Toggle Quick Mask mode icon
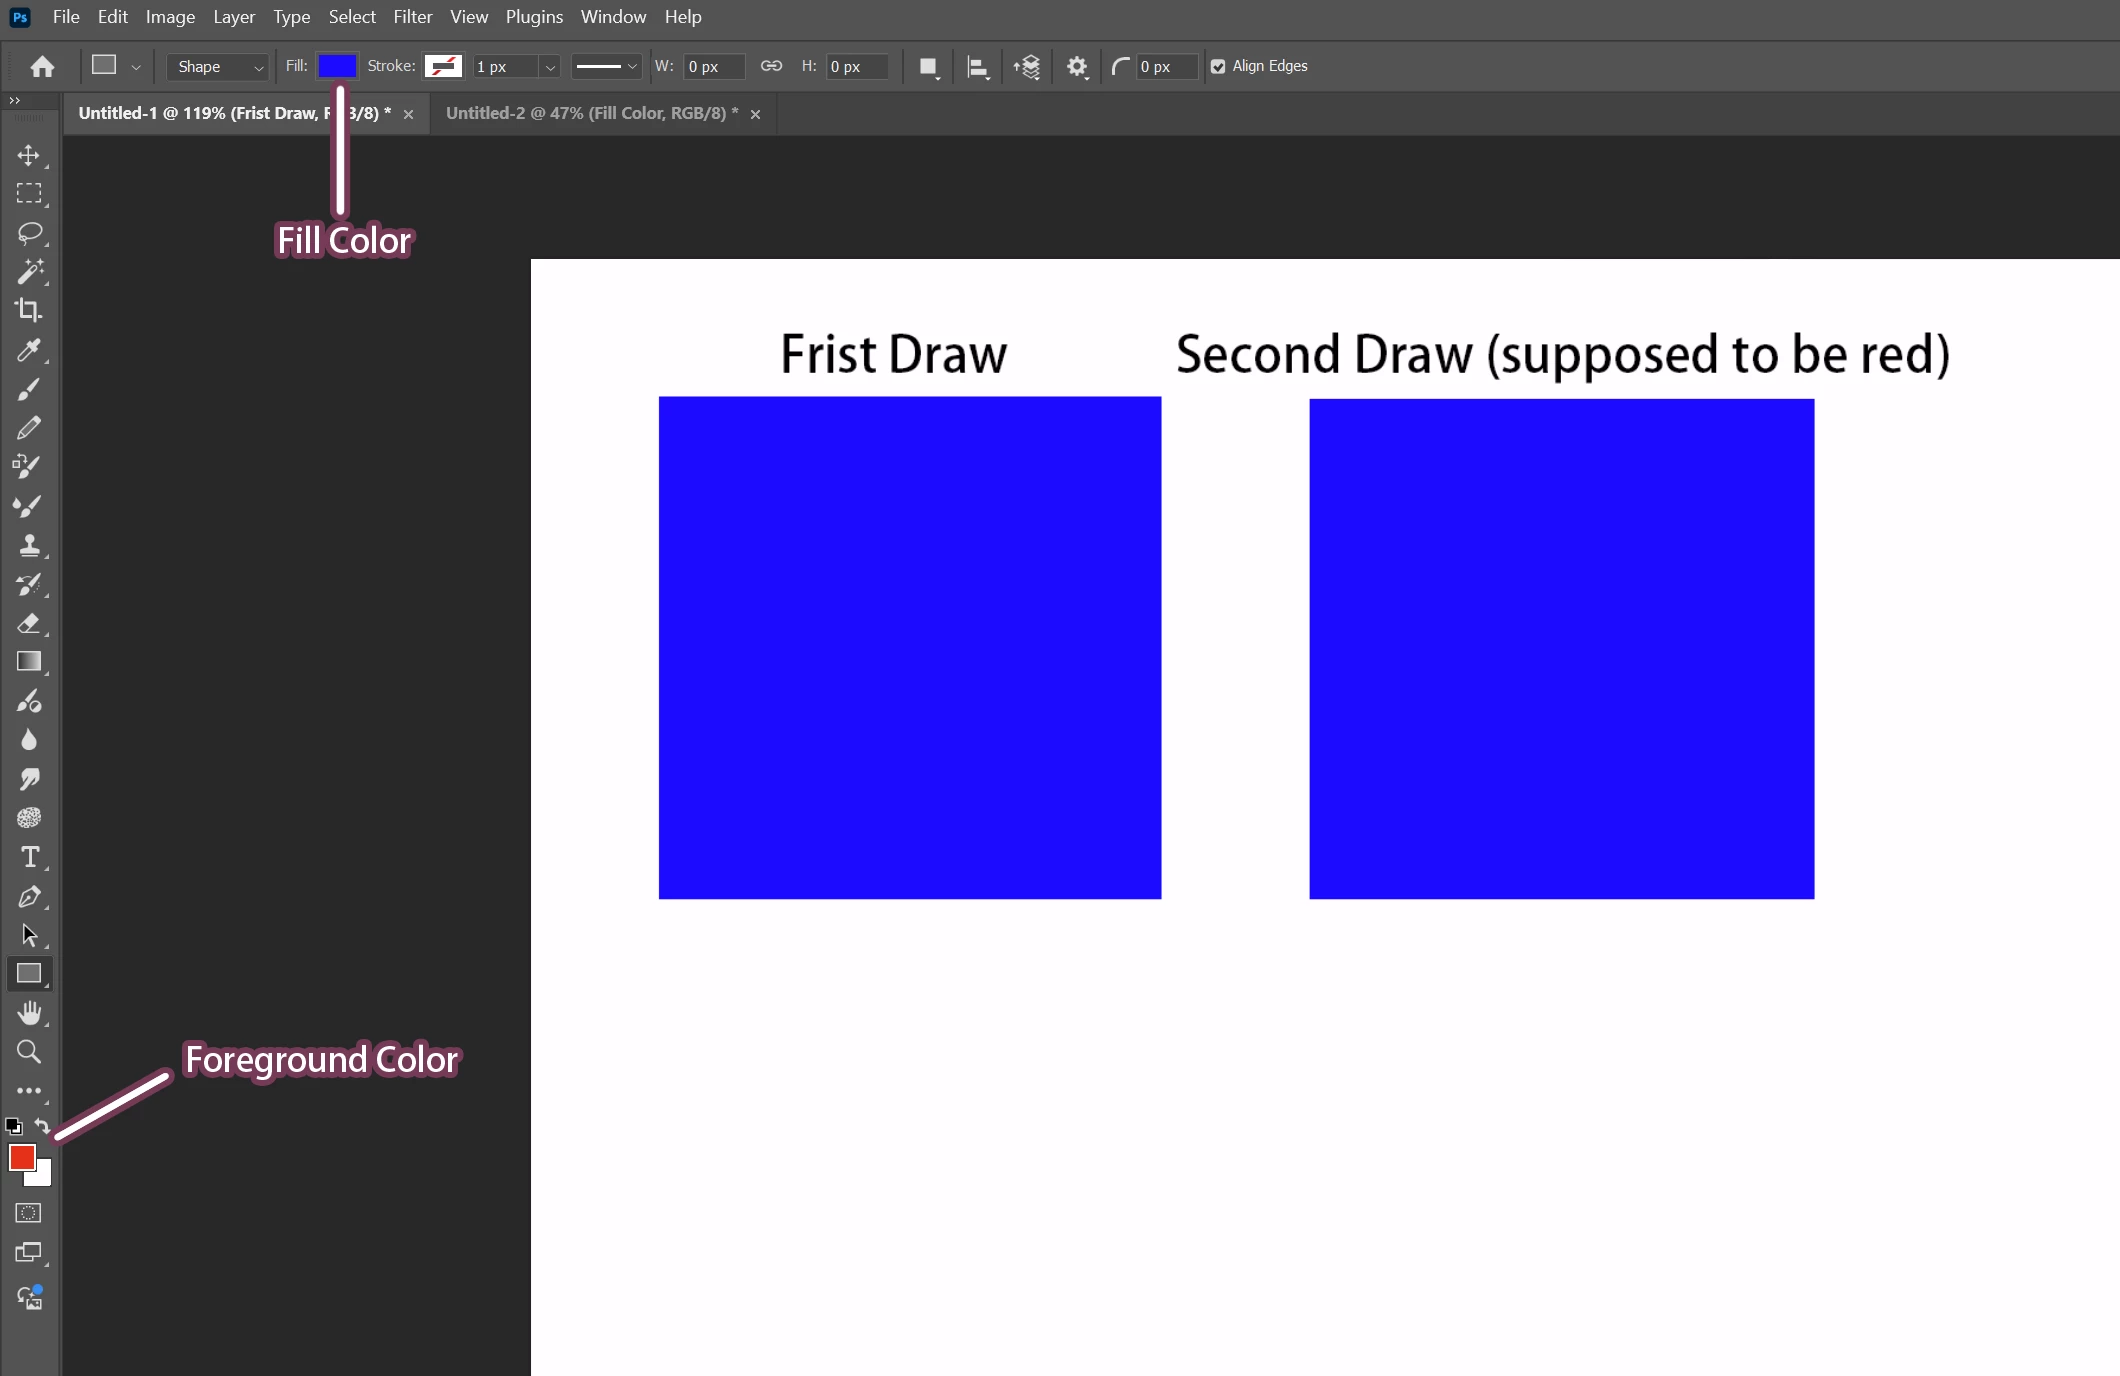The image size is (2120, 1376). point(29,1213)
